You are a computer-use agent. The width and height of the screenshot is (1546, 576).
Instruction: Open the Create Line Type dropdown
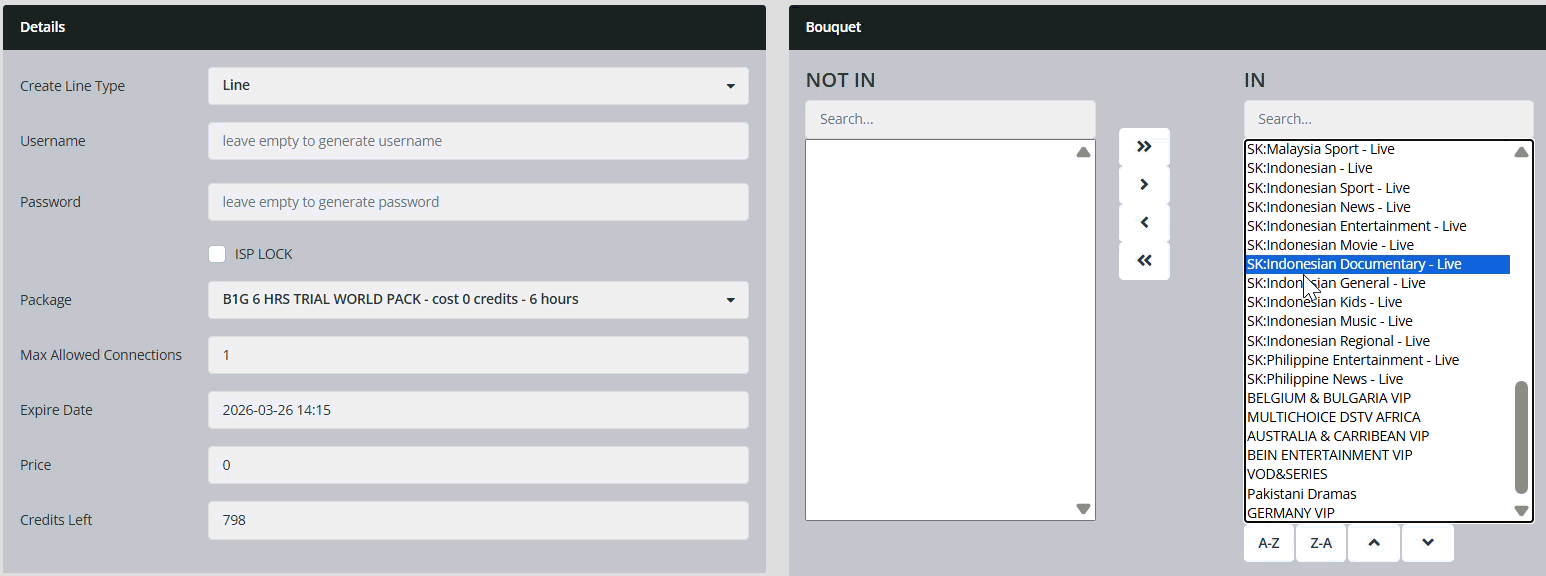478,86
